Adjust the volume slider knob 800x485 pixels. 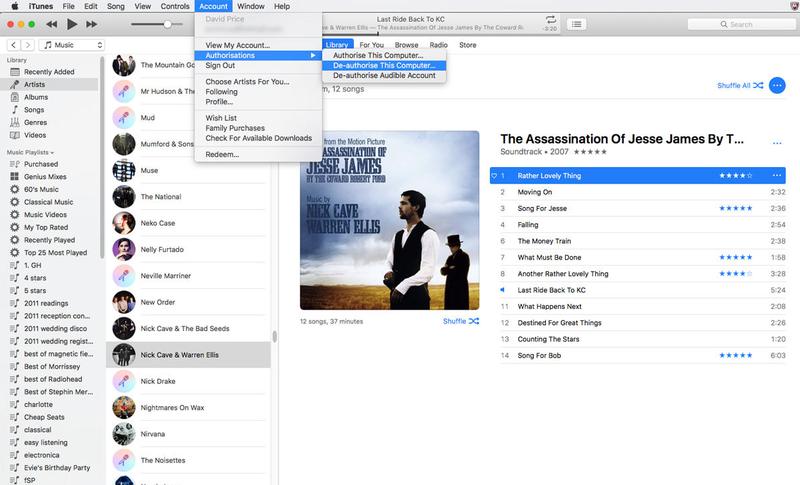166,22
